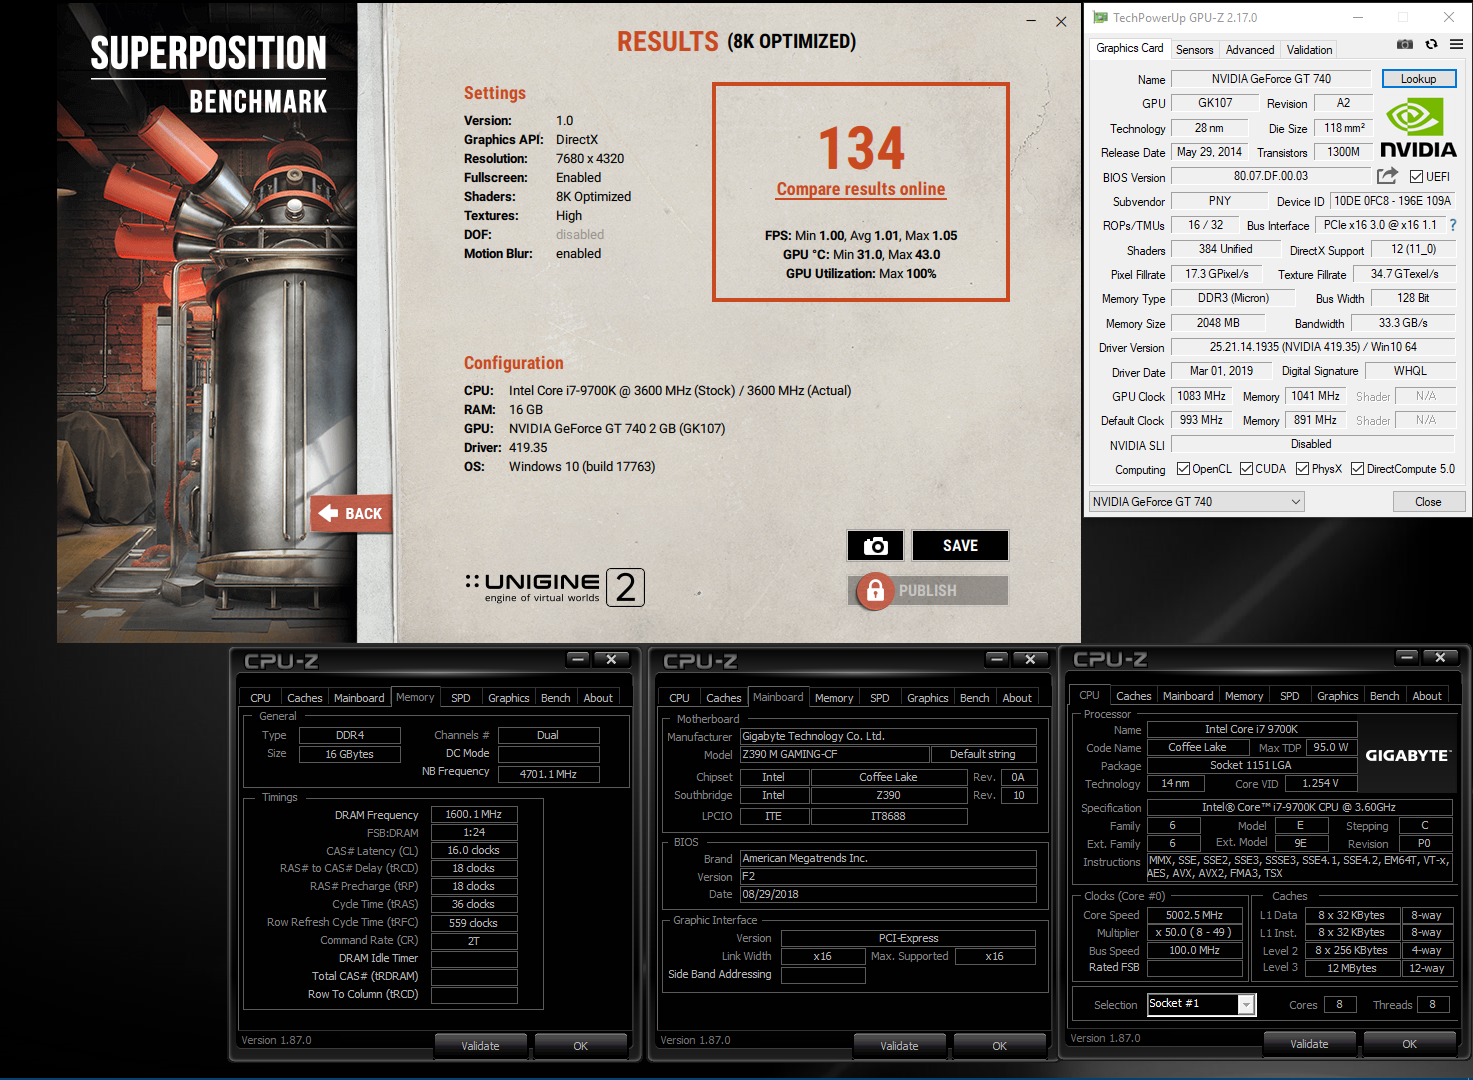
Task: Click the Bus Interface question mark icon
Action: click(1453, 225)
